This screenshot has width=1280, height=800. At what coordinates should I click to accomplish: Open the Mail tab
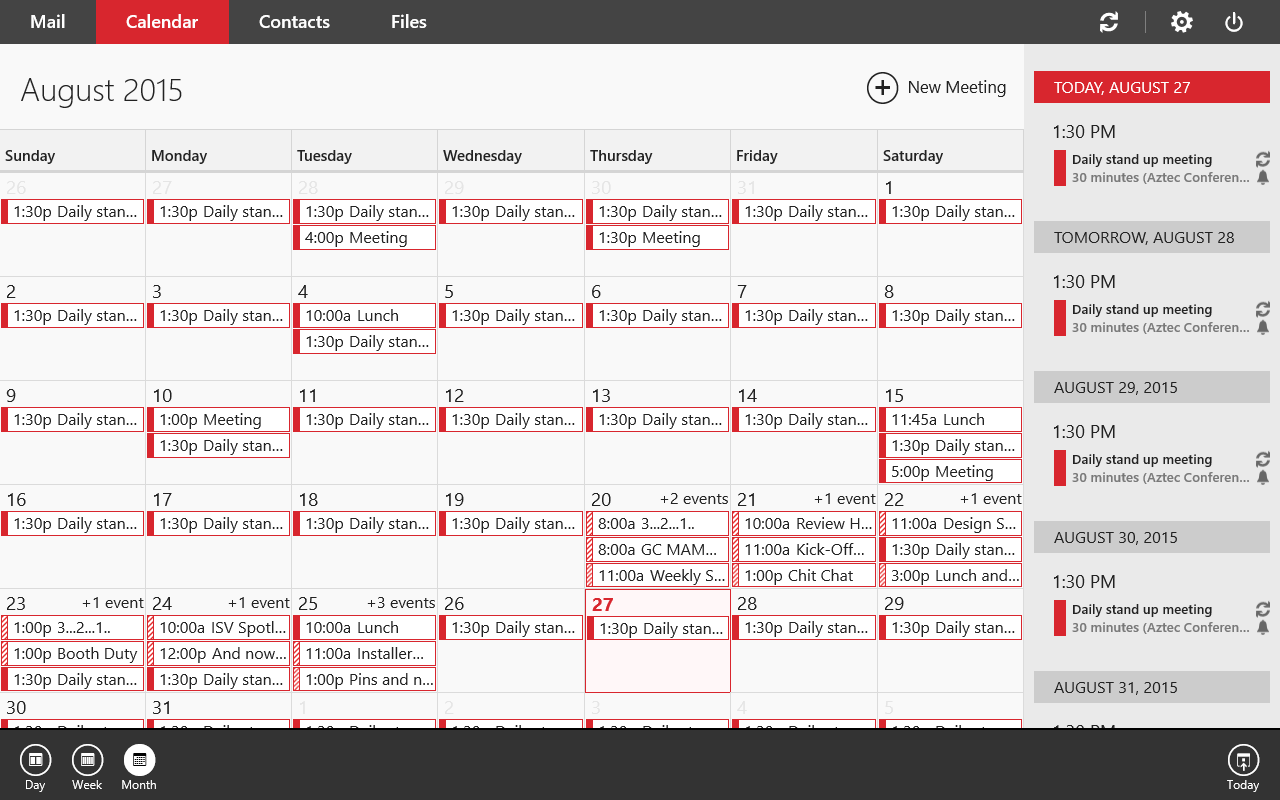pos(47,22)
